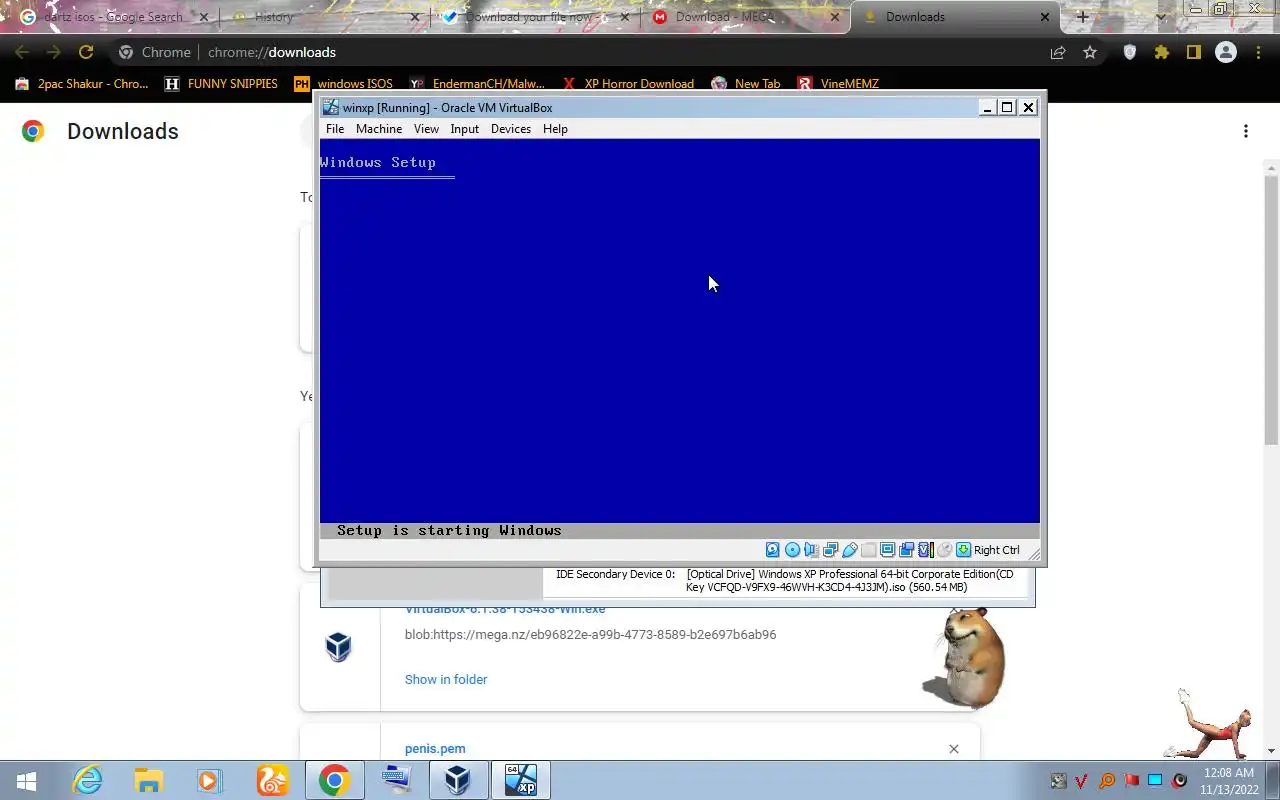The width and height of the screenshot is (1280, 800).
Task: Click the hard disk activity indicator in VirtualBox status bar
Action: point(773,550)
